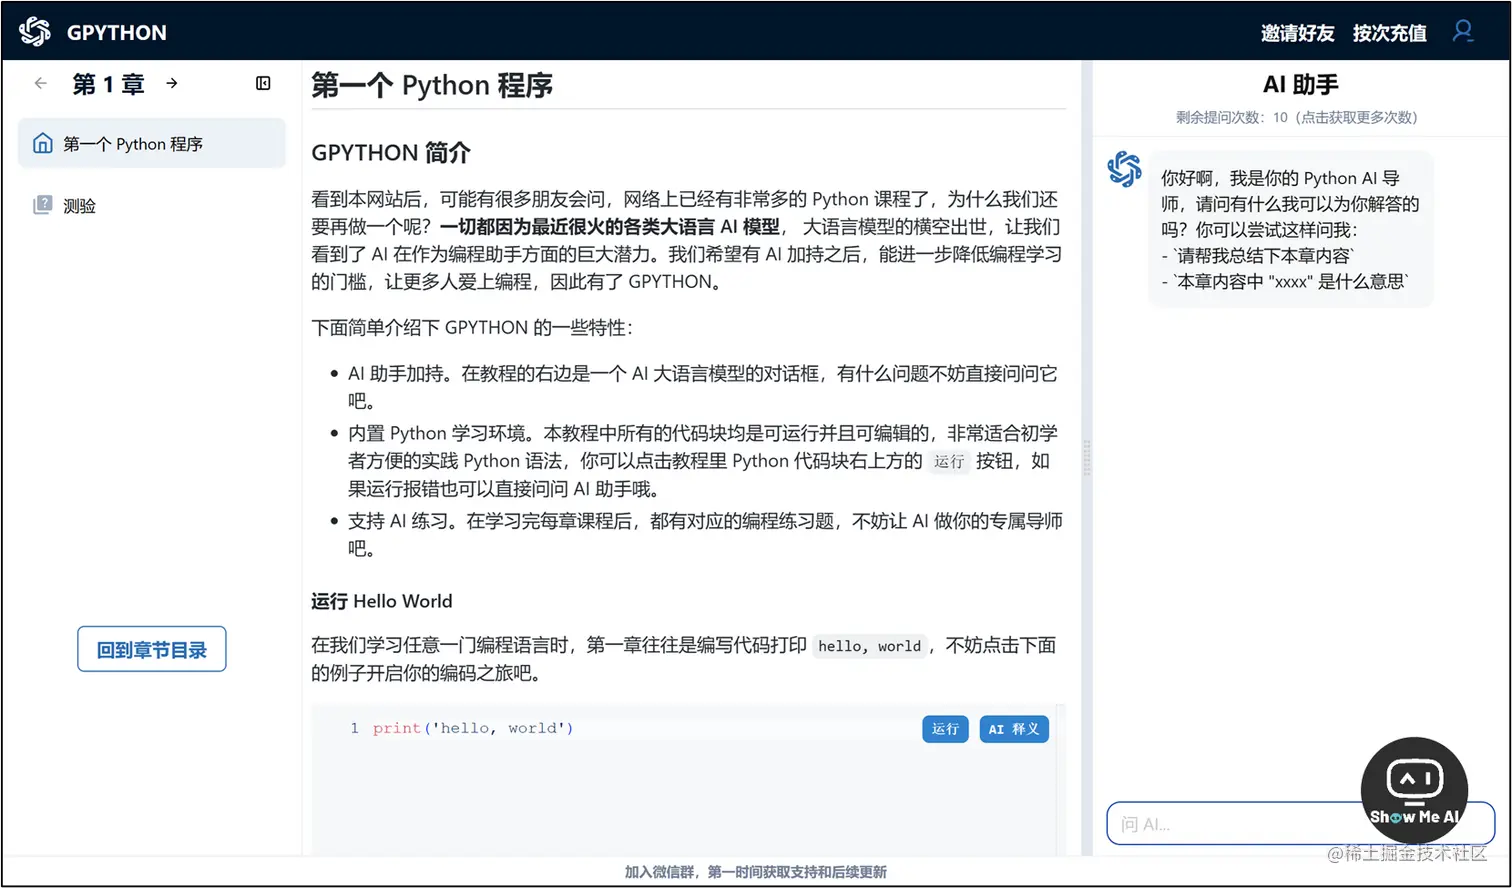
Task: Click the home icon beside 第一个 Python 程序
Action: coord(42,143)
